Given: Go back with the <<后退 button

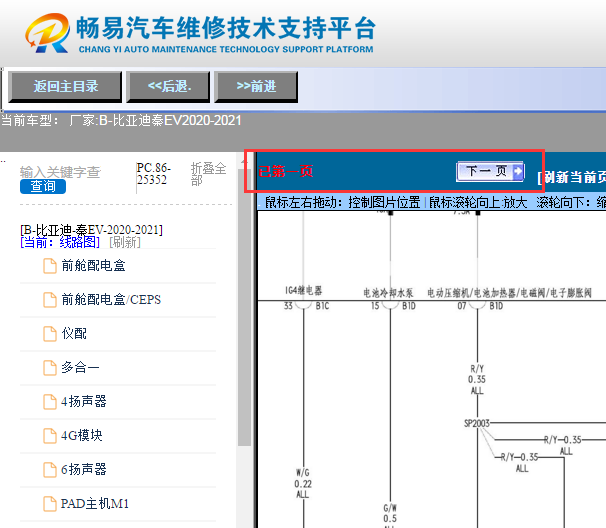Looking at the screenshot, I should click(x=168, y=87).
